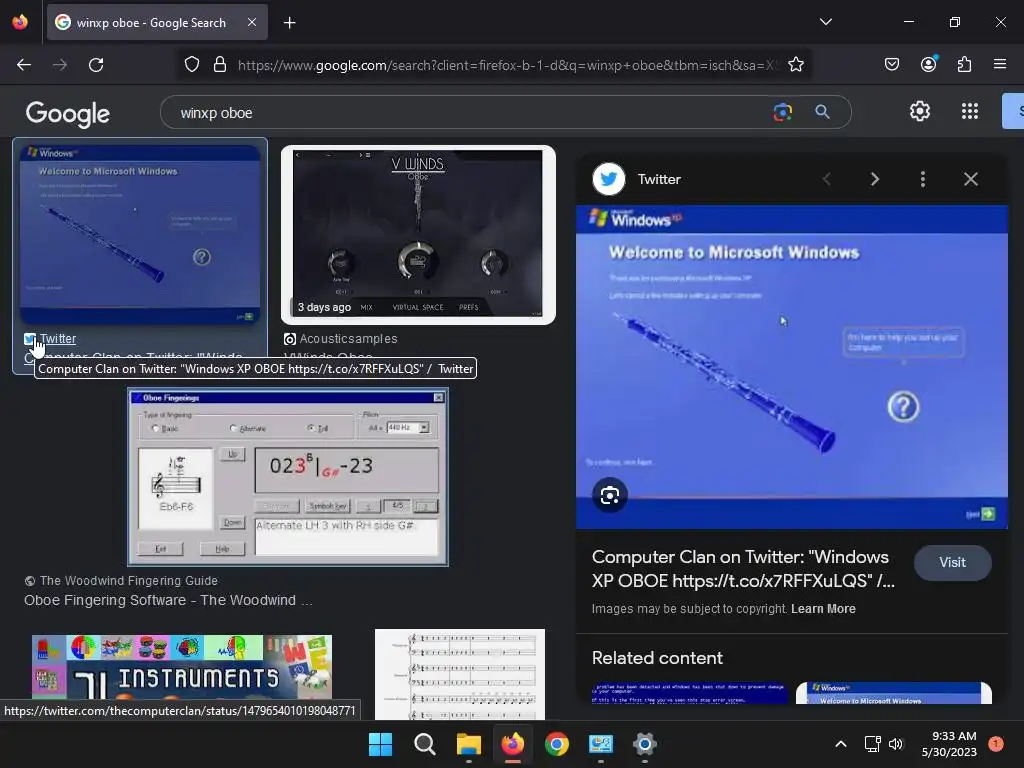Click the address bar URL

pos(507,65)
